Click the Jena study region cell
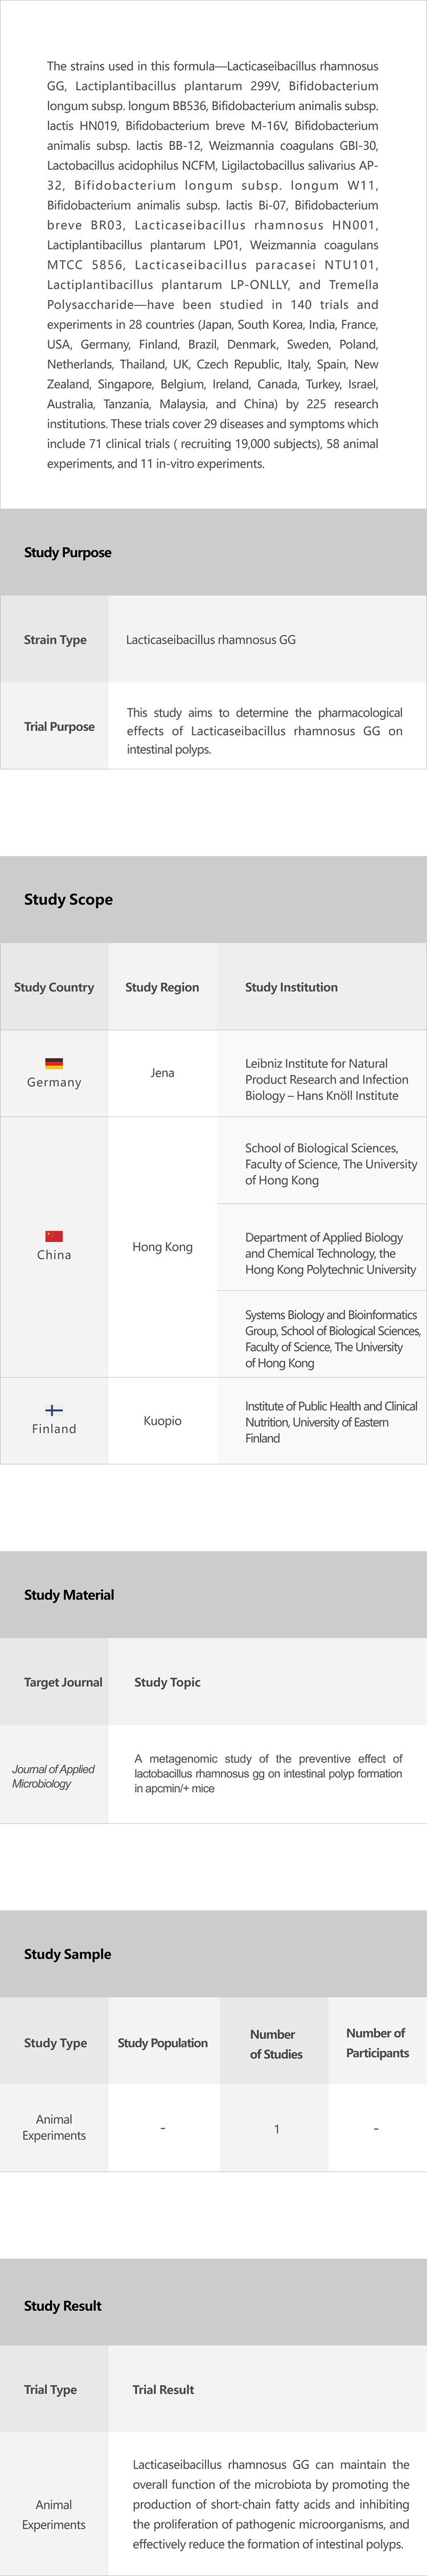This screenshot has width=427, height=2576. [162, 1073]
